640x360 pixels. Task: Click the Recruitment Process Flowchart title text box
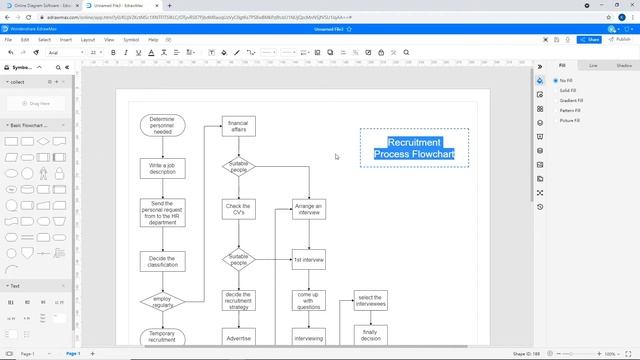[x=414, y=148]
